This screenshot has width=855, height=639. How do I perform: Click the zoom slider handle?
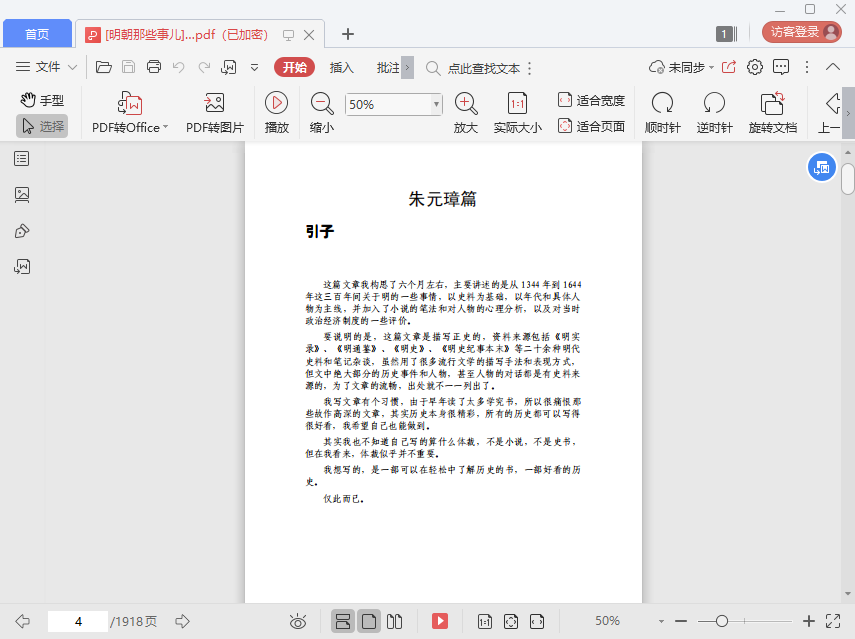722,621
